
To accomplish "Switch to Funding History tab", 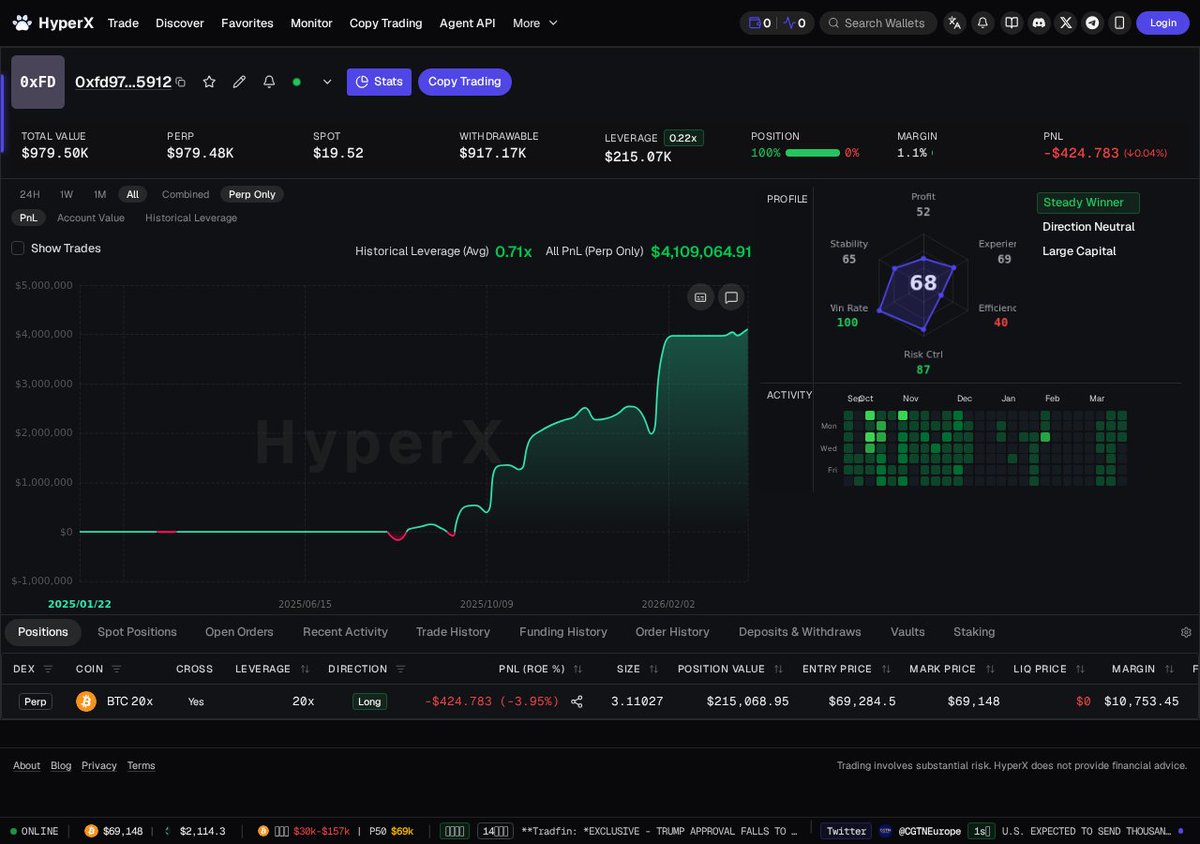I will [x=563, y=632].
